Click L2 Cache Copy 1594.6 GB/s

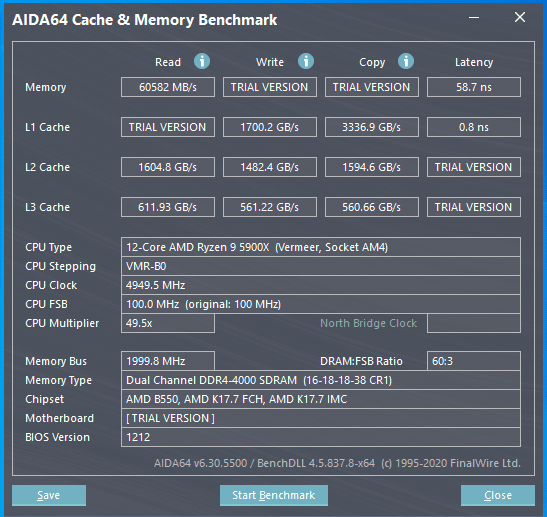click(x=372, y=167)
